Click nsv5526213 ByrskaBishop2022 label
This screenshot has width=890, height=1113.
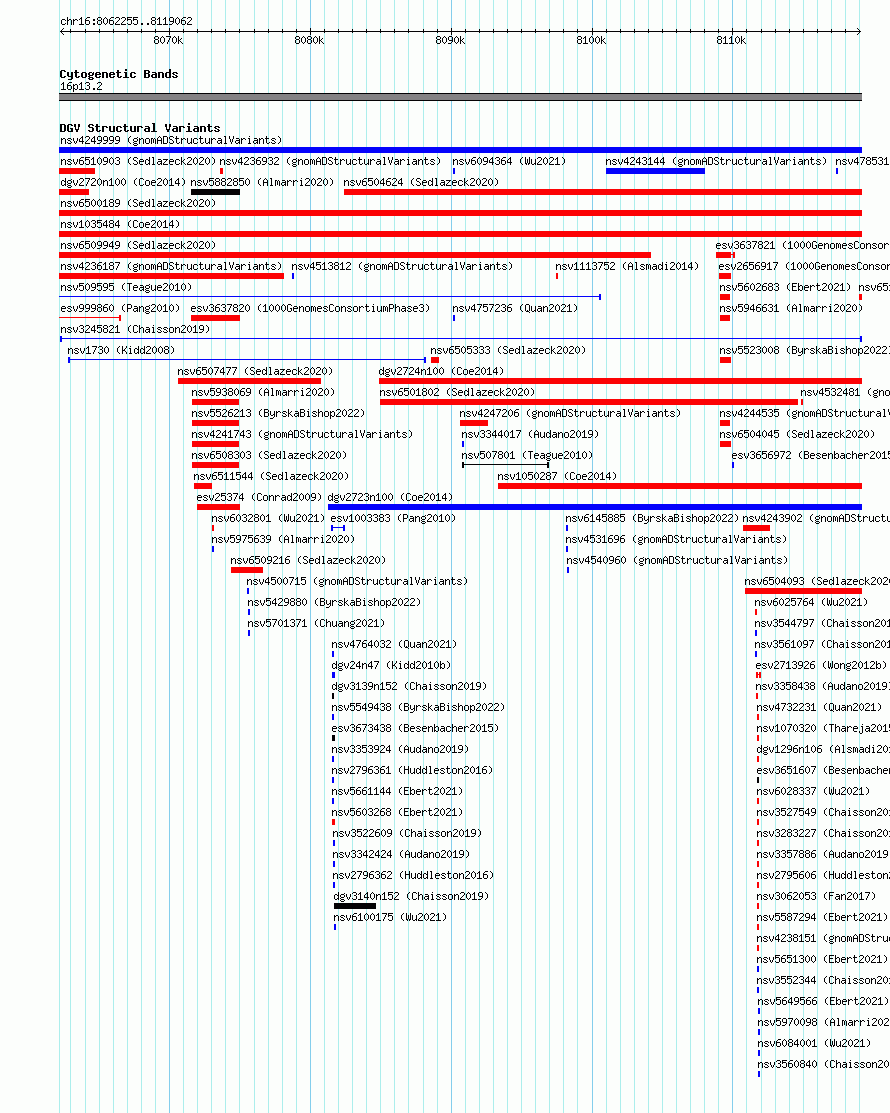click(x=278, y=413)
